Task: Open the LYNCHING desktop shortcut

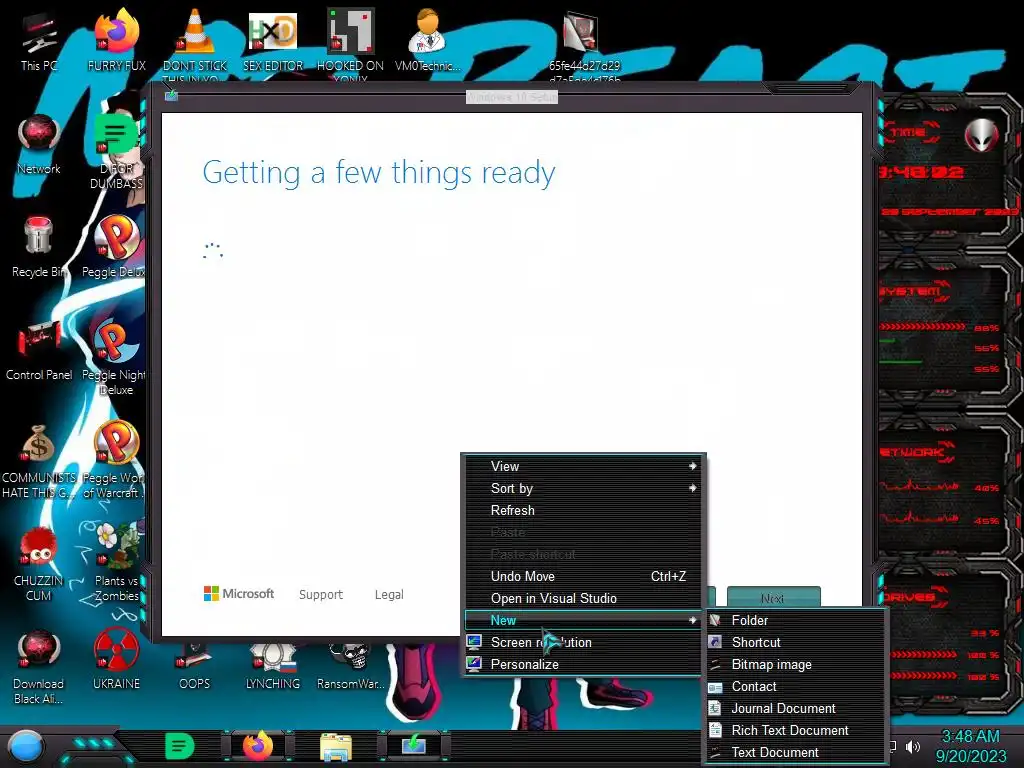Action: 273,666
